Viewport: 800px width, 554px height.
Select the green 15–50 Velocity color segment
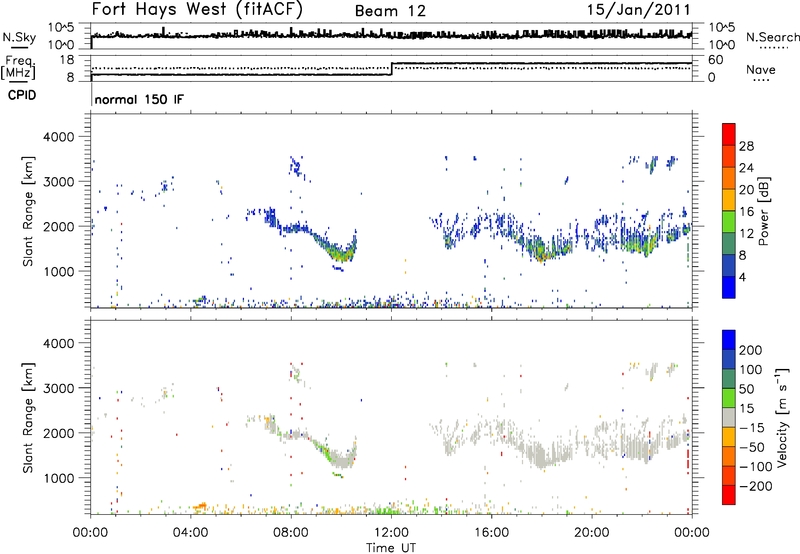(729, 398)
